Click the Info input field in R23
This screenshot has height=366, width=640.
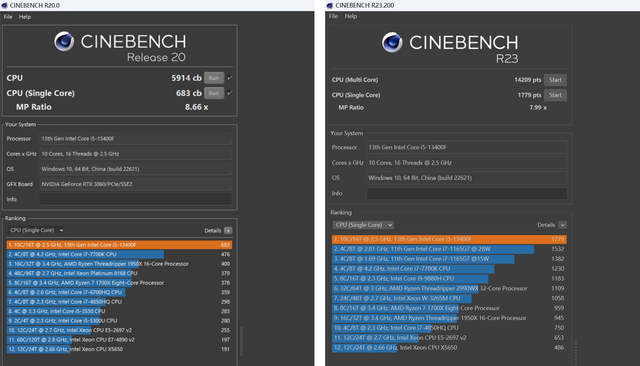pos(467,193)
